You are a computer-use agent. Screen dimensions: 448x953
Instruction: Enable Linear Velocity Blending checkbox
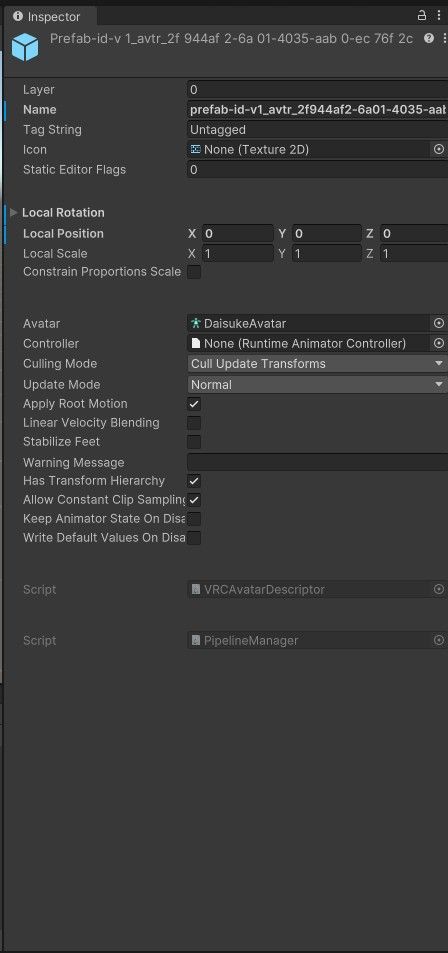tap(194, 423)
